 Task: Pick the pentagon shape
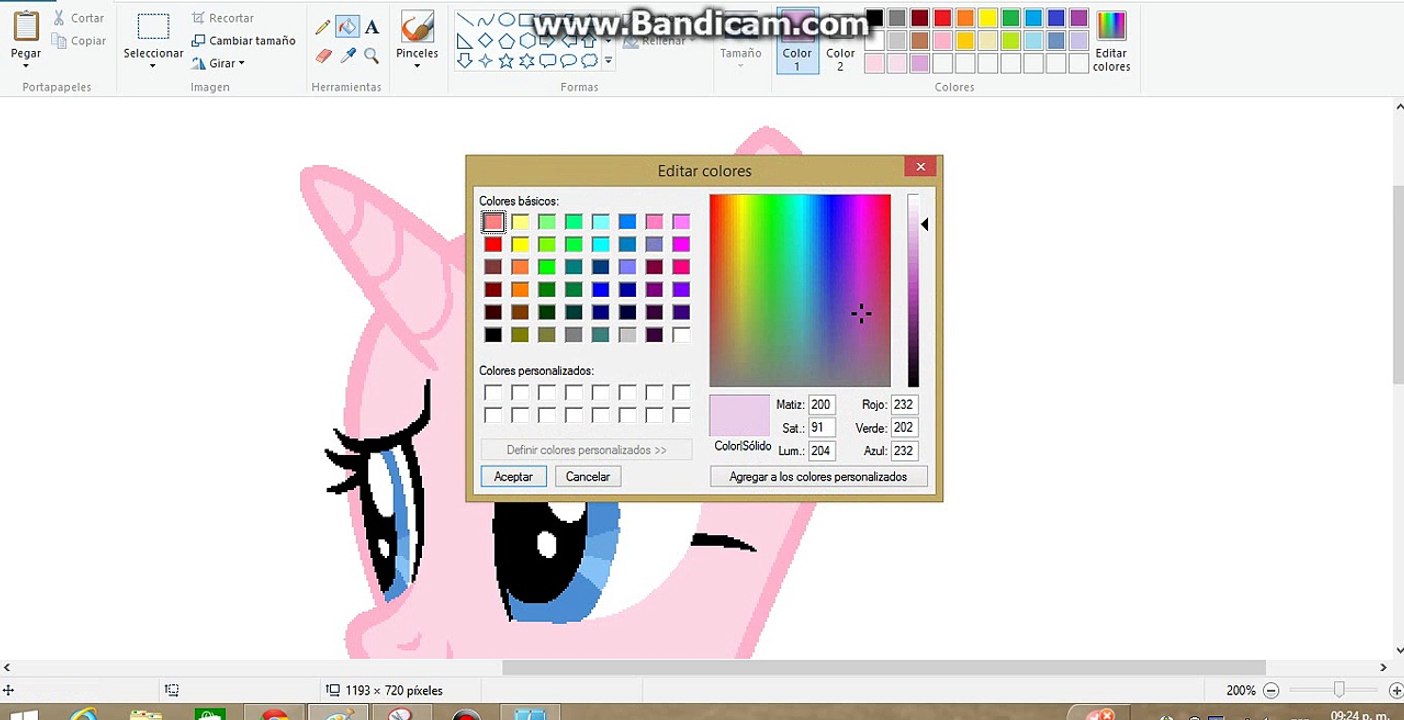pos(506,41)
